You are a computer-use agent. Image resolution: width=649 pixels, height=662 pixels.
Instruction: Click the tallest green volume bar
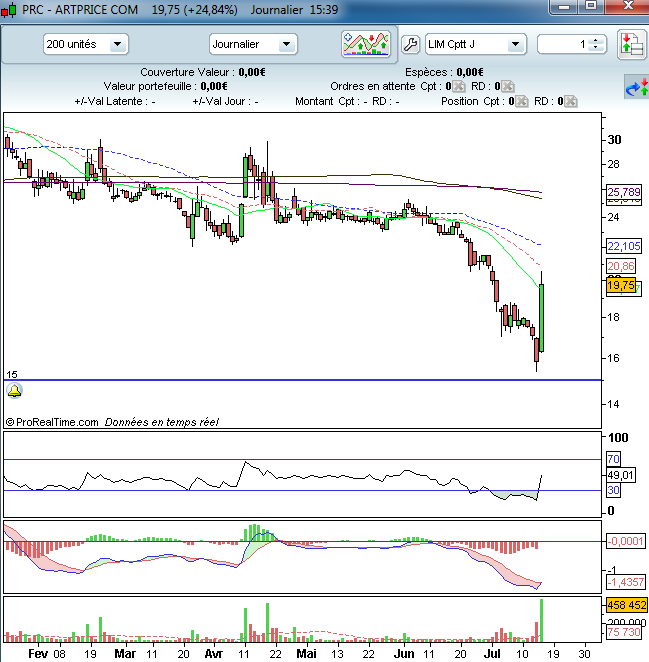542,621
